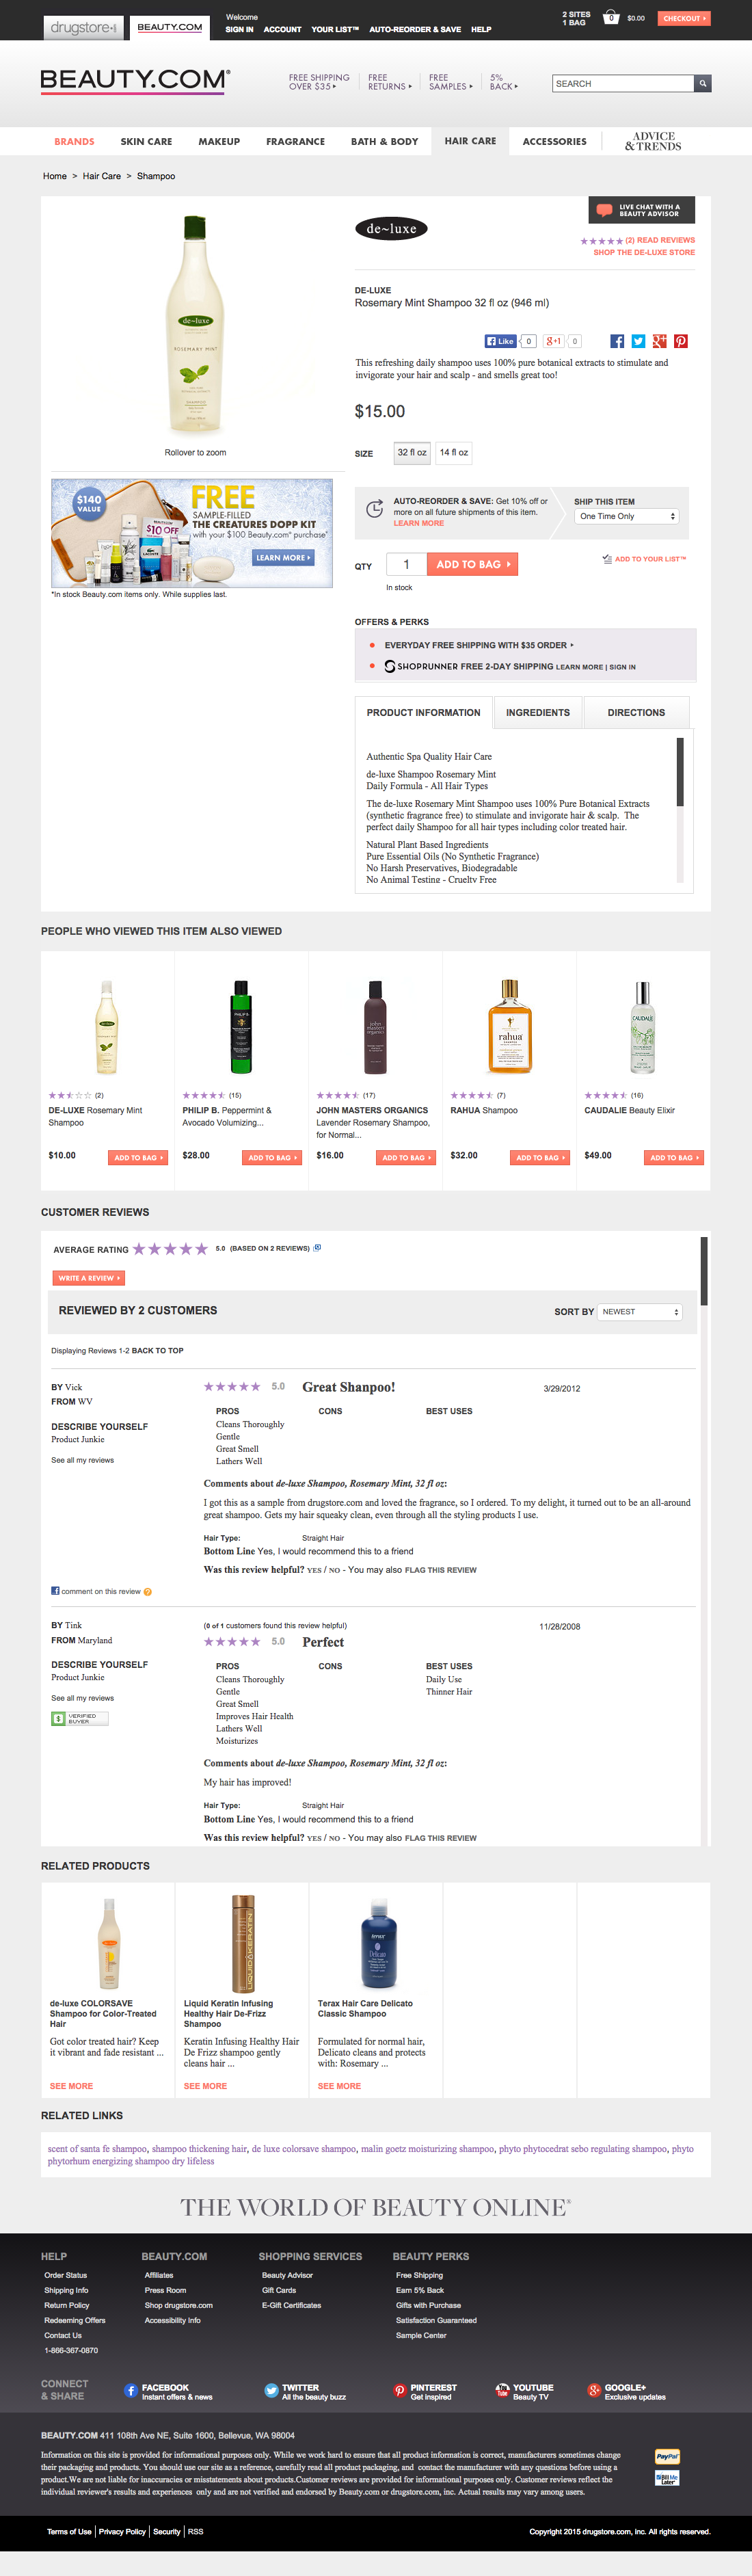
Task: Click the PayPal icon in footer
Action: (x=667, y=2457)
